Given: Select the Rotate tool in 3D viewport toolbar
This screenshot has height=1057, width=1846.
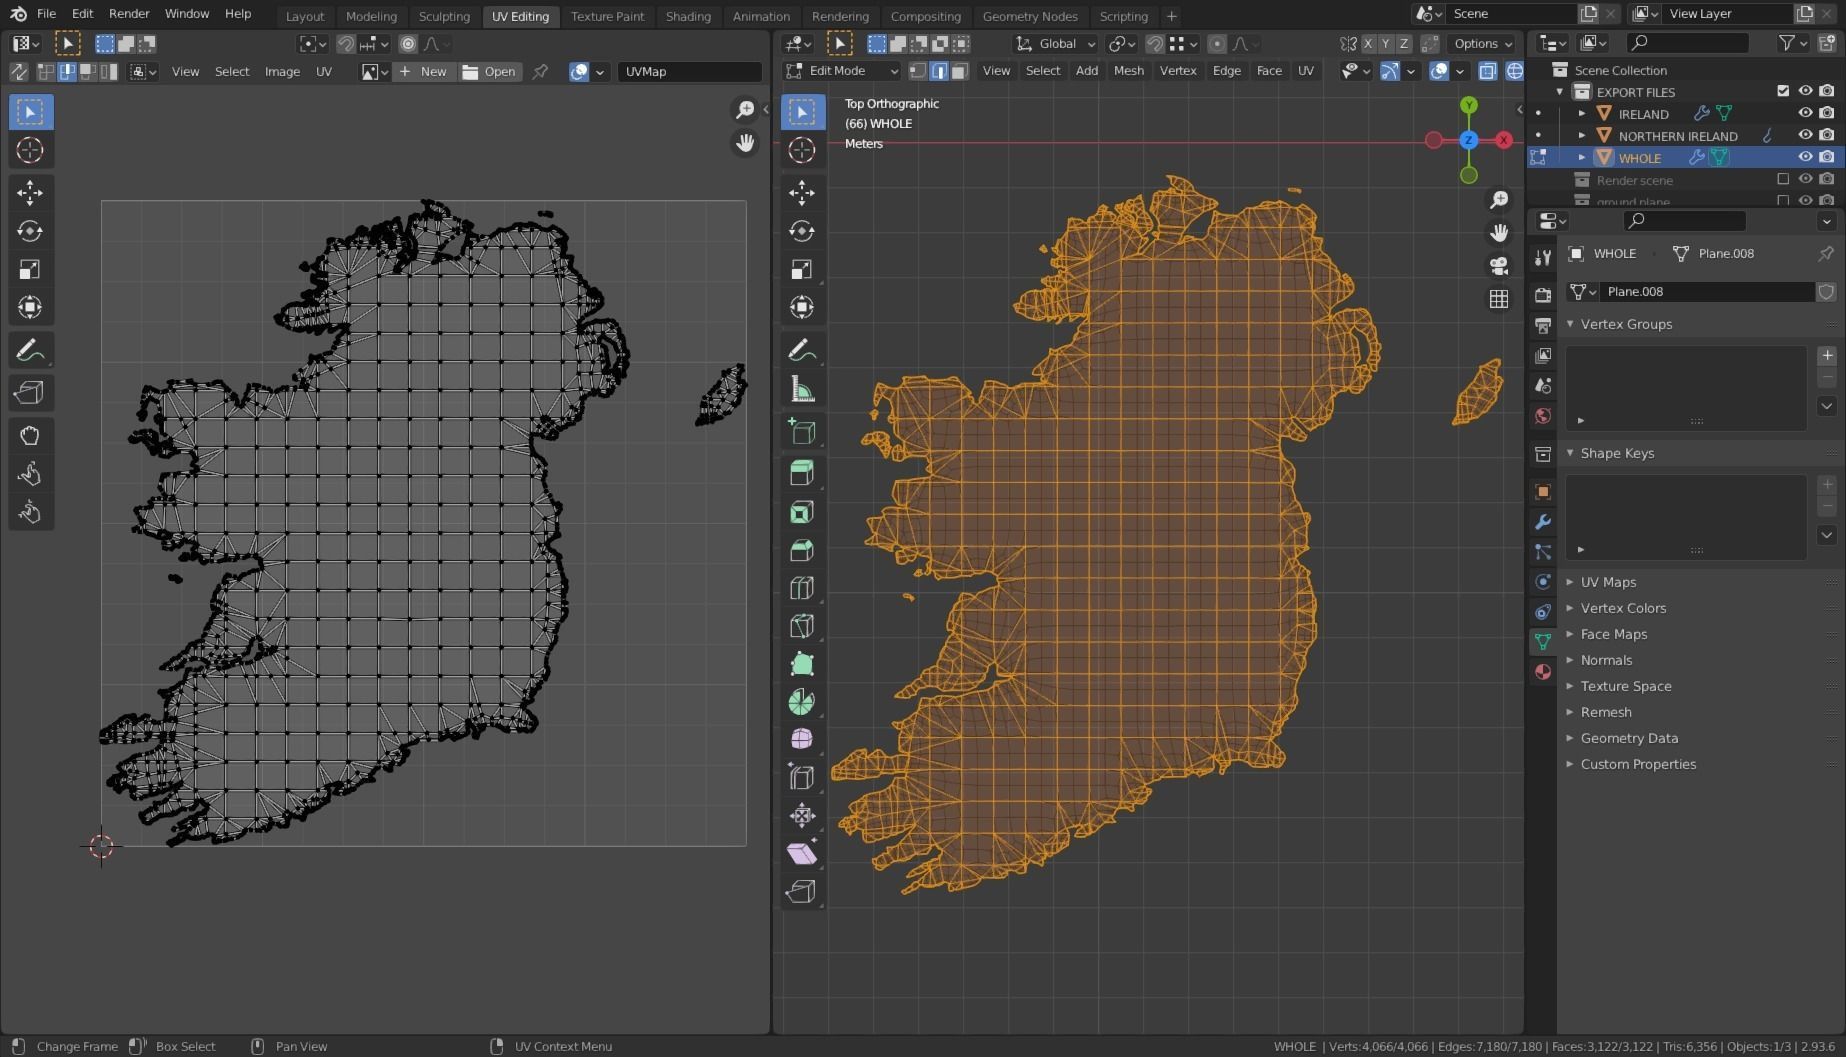Looking at the screenshot, I should pos(802,231).
